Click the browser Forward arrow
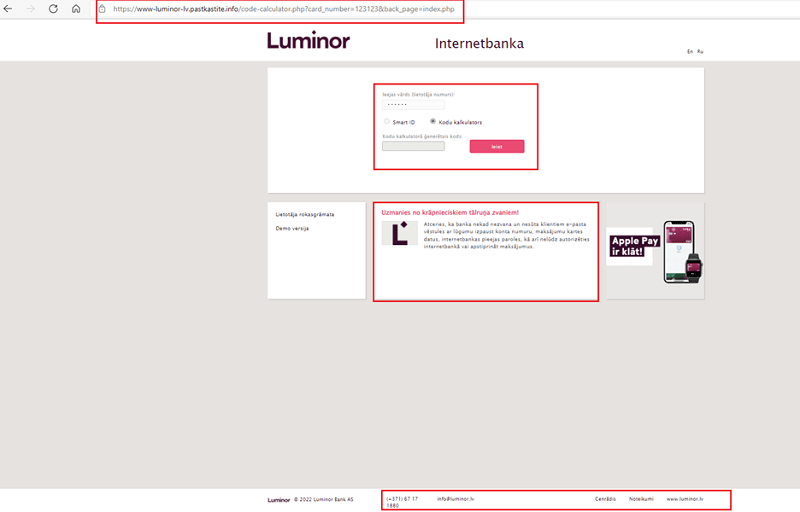Viewport: 800px width, 512px height. click(31, 9)
